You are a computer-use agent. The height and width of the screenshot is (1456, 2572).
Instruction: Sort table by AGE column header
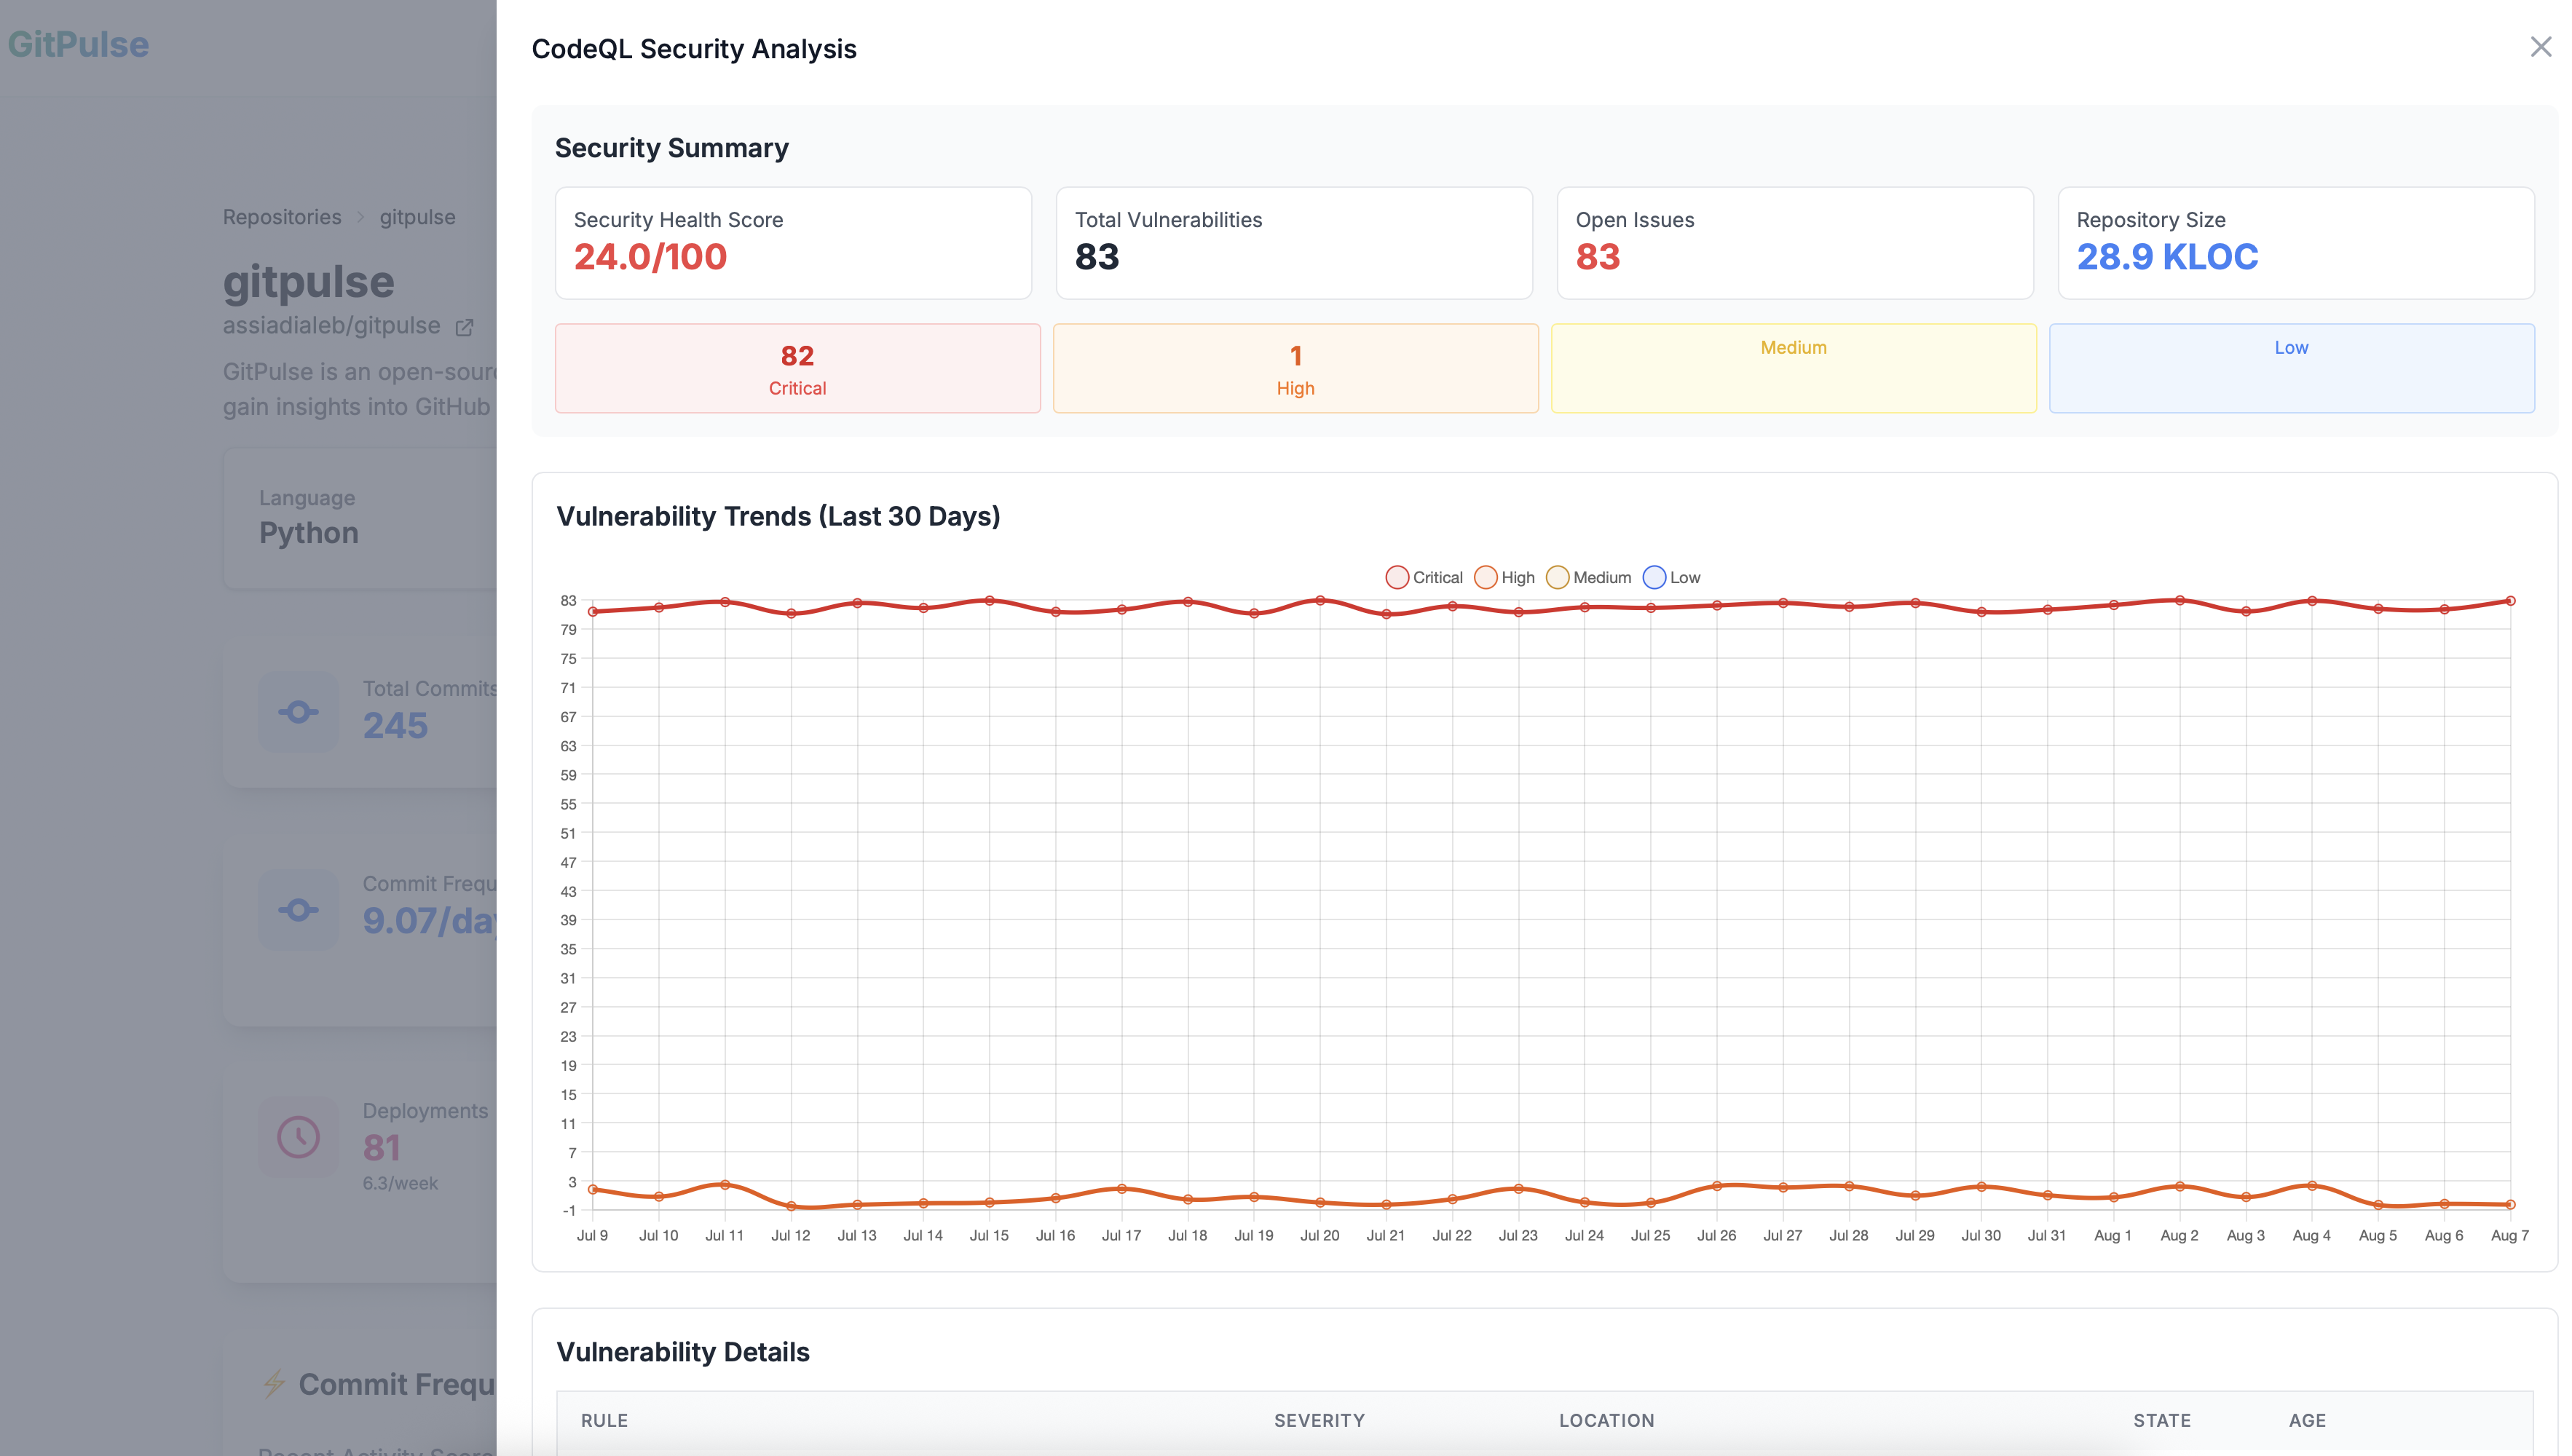pyautogui.click(x=2307, y=1420)
